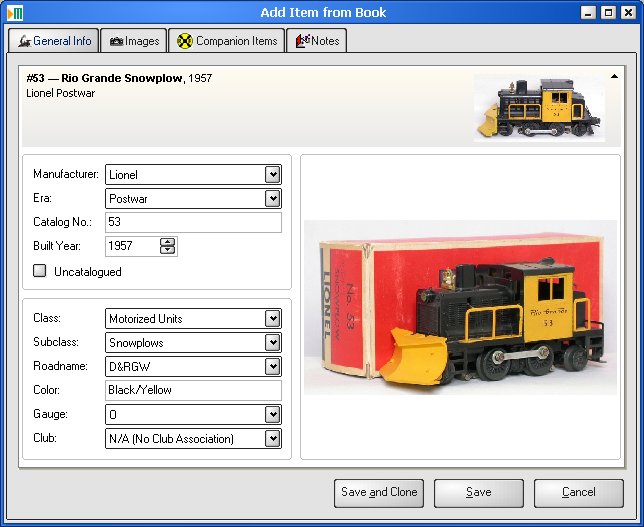644x527 pixels.
Task: Decrease Built Year with down arrow
Action: coord(167,250)
